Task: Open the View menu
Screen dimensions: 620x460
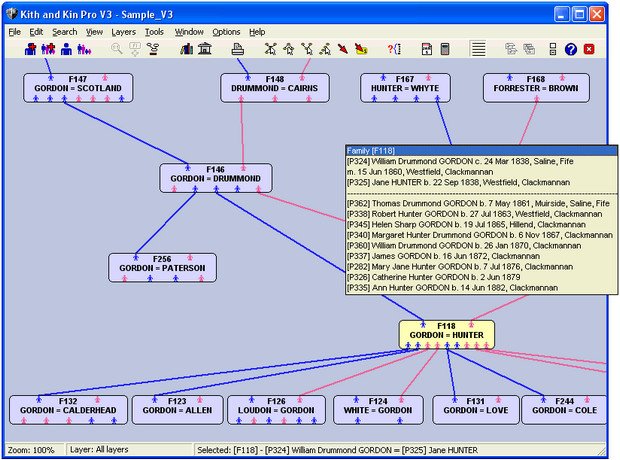Action: pyautogui.click(x=95, y=32)
